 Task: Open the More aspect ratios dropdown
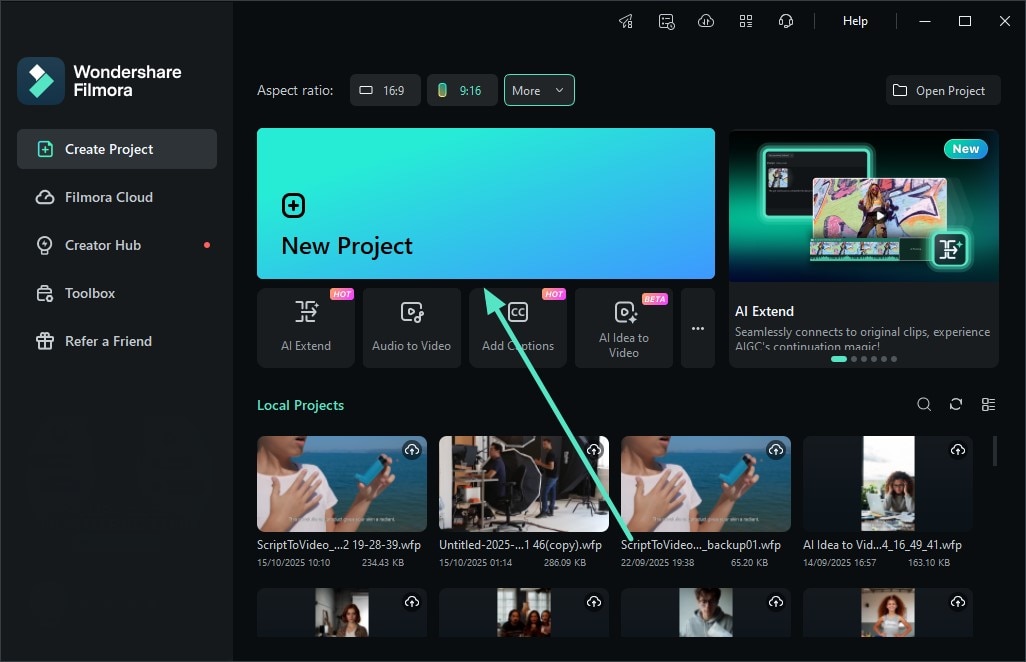[x=539, y=90]
